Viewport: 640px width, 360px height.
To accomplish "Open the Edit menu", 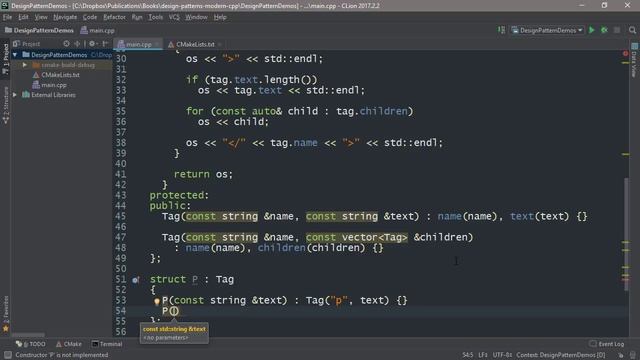I will click(x=23, y=17).
